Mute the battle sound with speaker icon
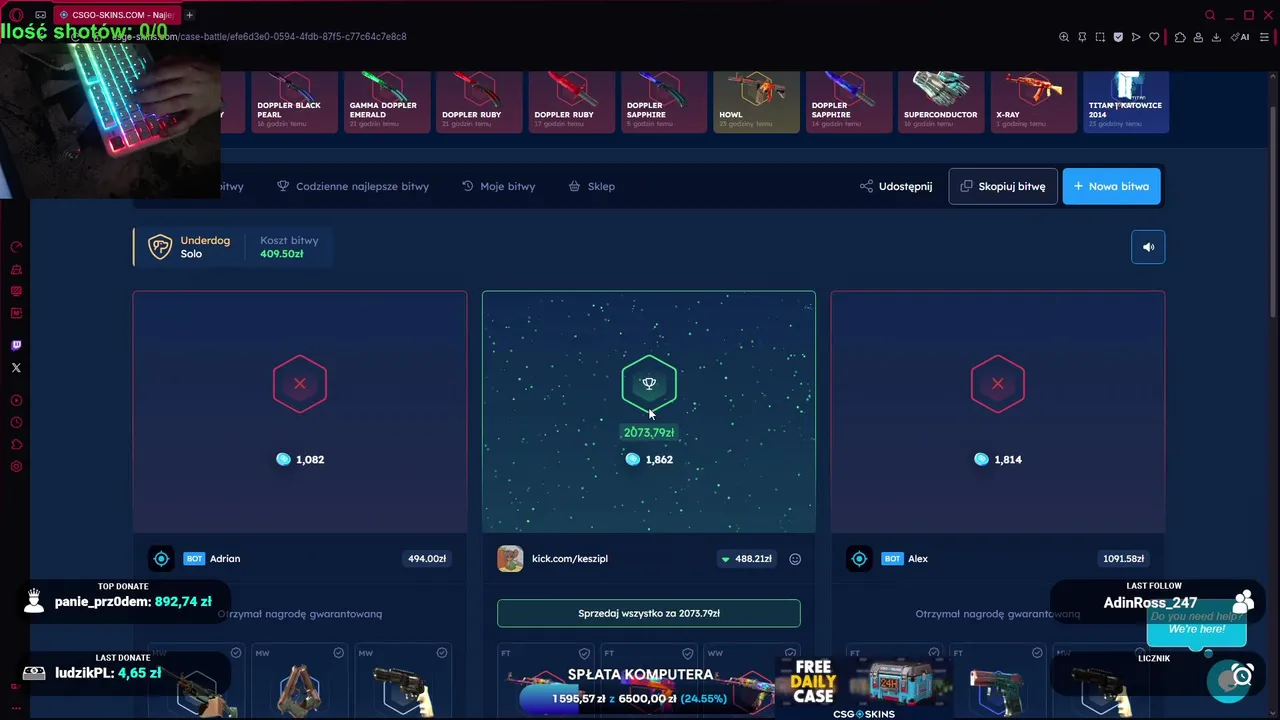Screen dimensions: 1280x720 click(x=1148, y=247)
